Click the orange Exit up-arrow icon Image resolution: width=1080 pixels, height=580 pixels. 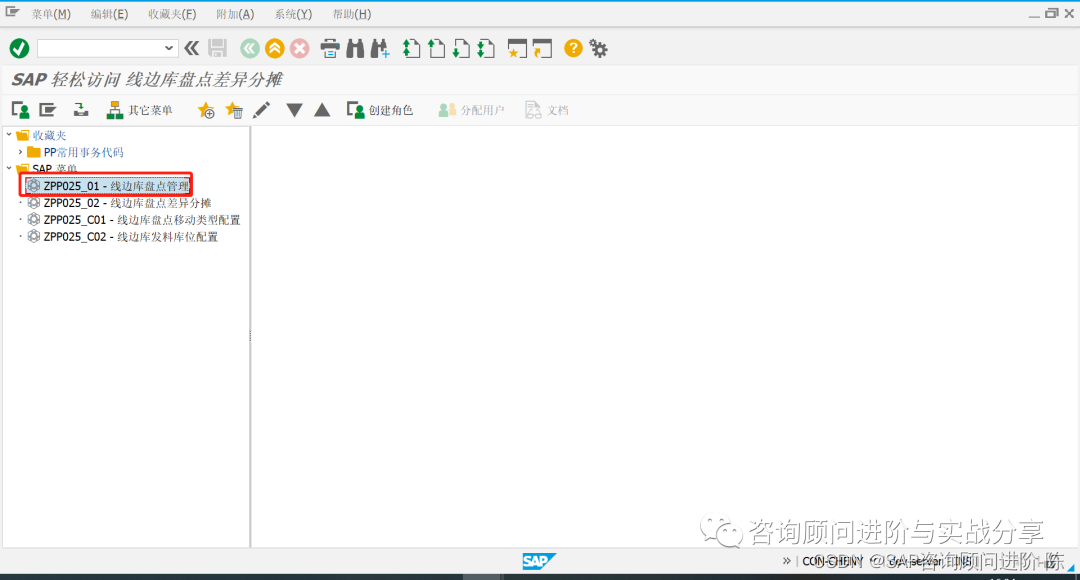pos(274,48)
